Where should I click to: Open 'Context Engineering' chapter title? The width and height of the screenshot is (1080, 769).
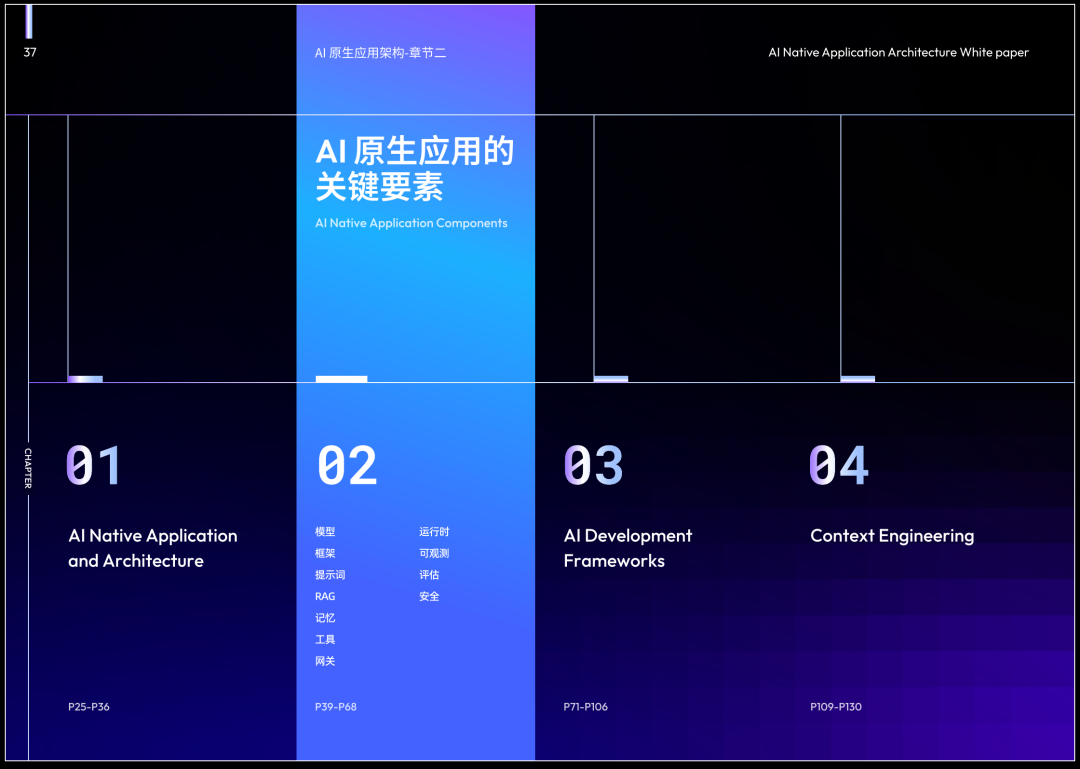(x=892, y=536)
